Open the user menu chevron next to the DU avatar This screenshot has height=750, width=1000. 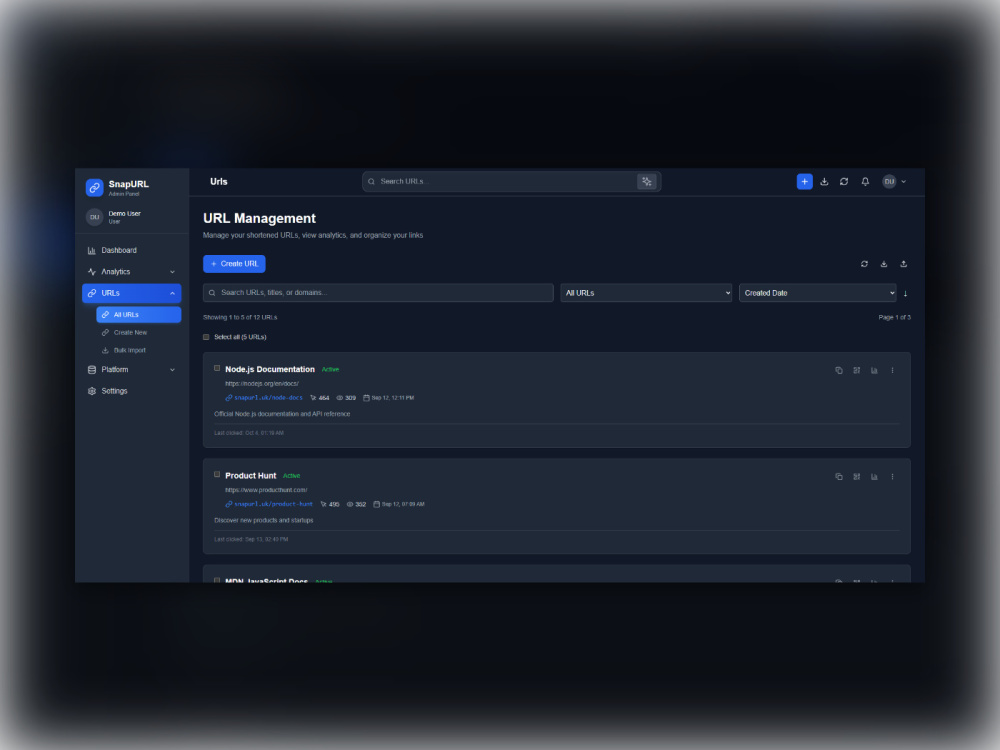(x=904, y=182)
